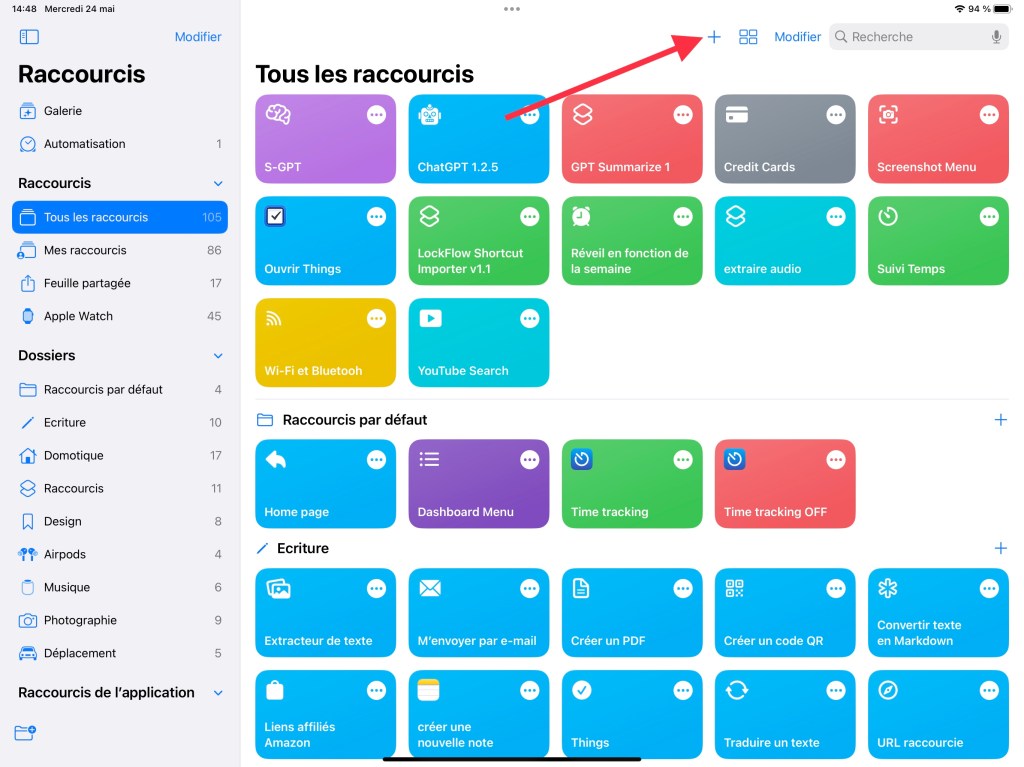Tap the plus icon to create a new shortcut
Screen dimensions: 1024x767
pos(714,37)
